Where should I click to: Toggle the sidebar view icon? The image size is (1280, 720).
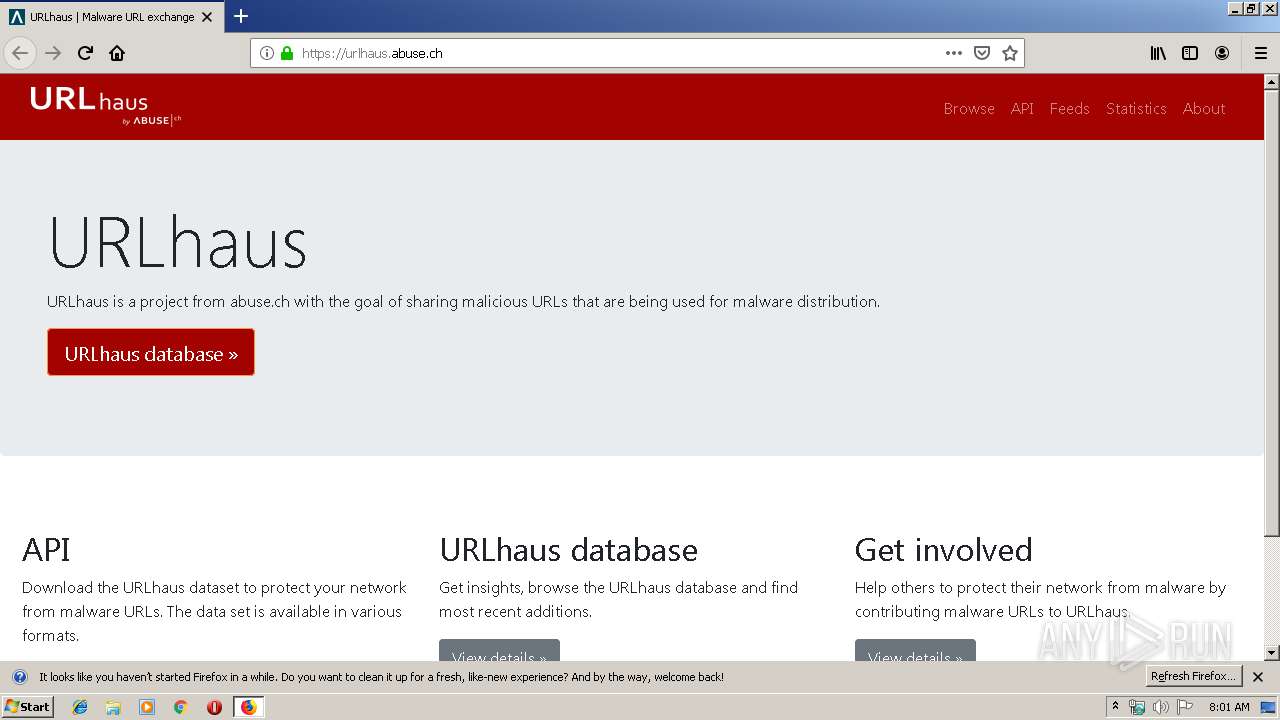click(x=1190, y=53)
